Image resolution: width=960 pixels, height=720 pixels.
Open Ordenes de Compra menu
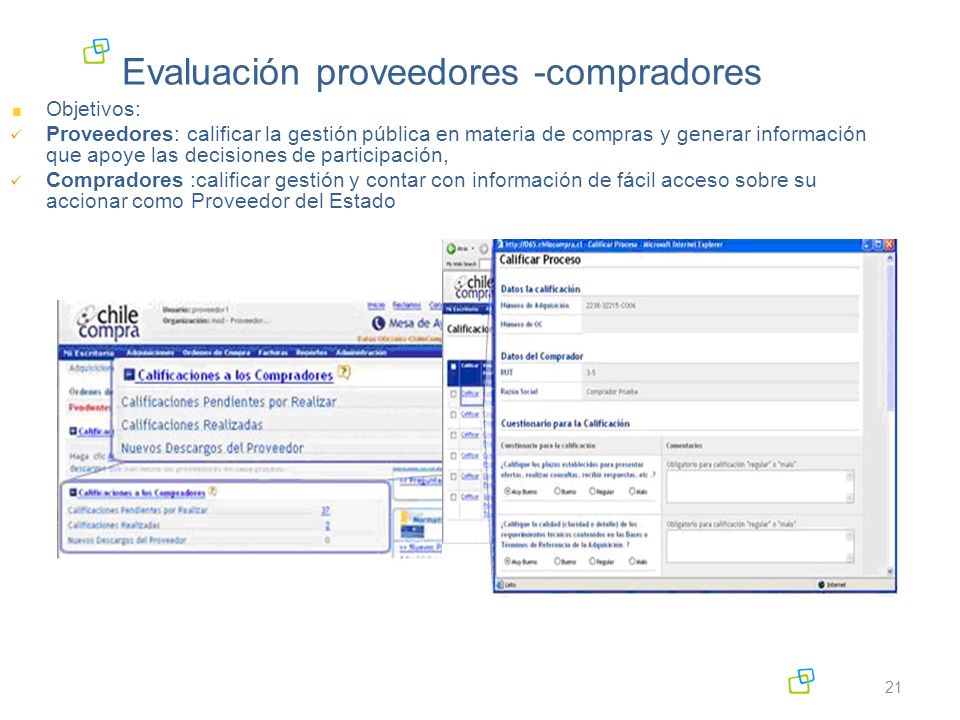click(x=216, y=352)
